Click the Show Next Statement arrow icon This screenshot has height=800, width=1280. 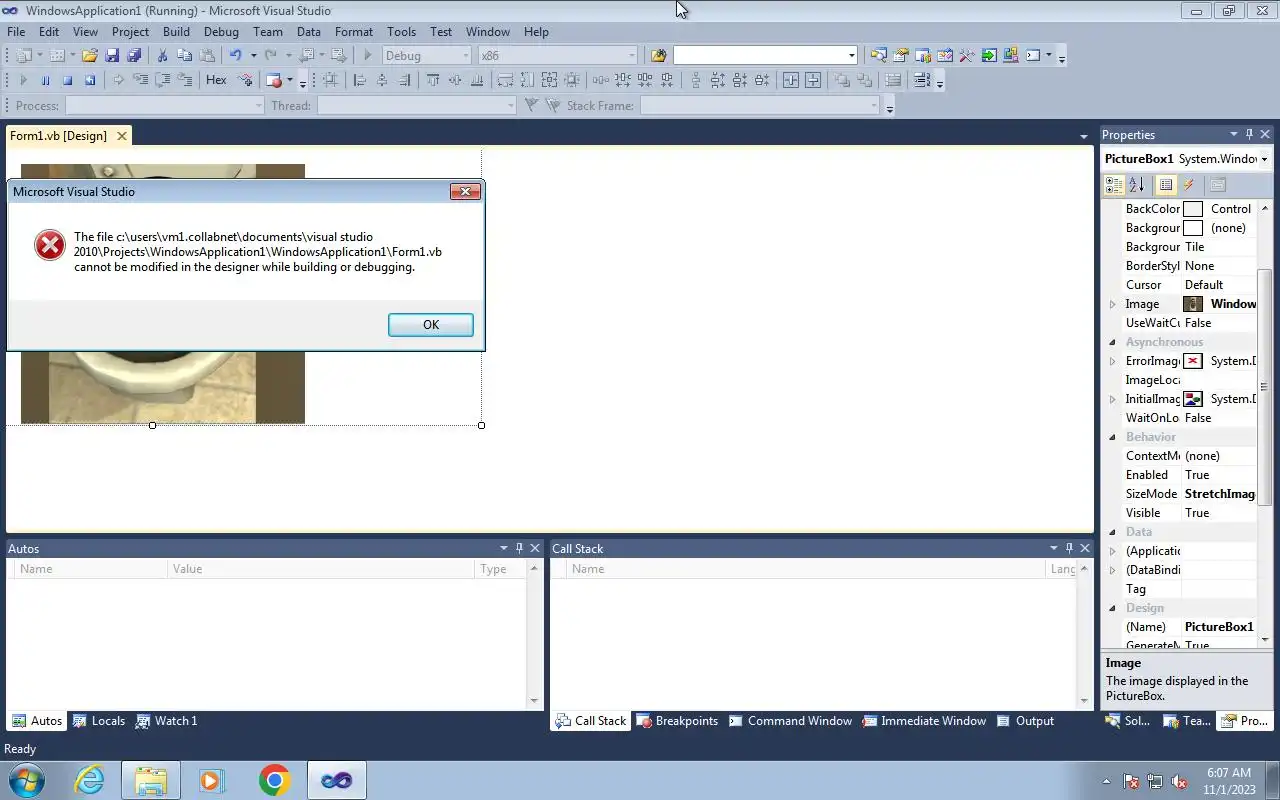(118, 80)
